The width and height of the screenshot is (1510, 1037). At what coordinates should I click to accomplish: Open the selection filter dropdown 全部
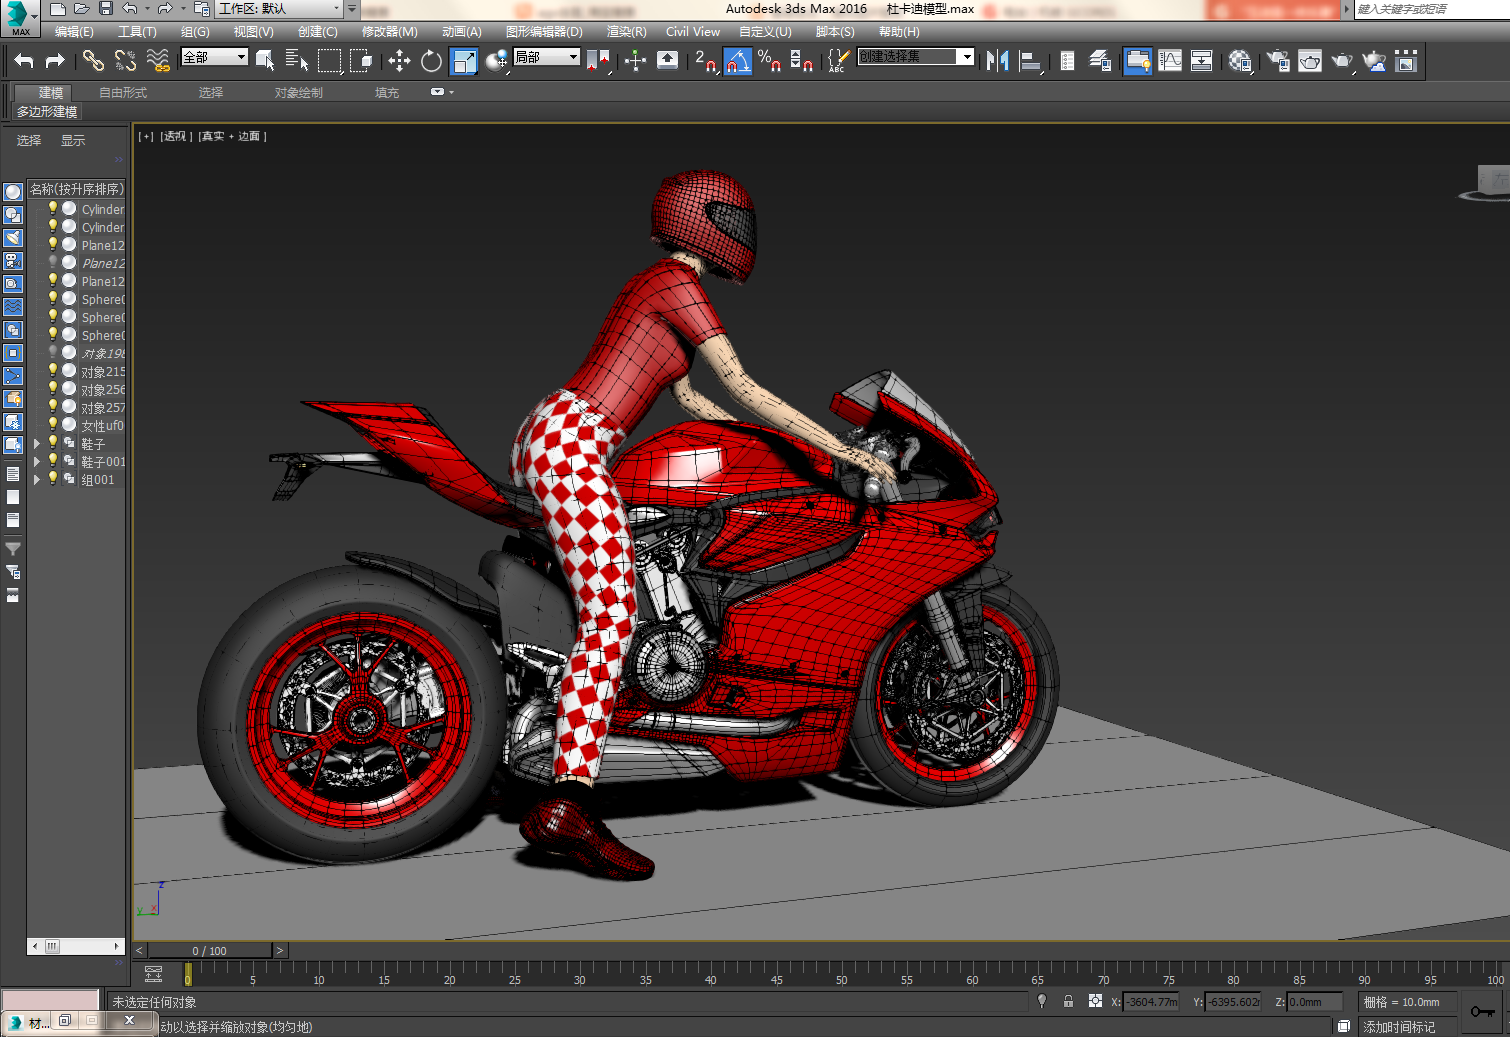coord(214,57)
